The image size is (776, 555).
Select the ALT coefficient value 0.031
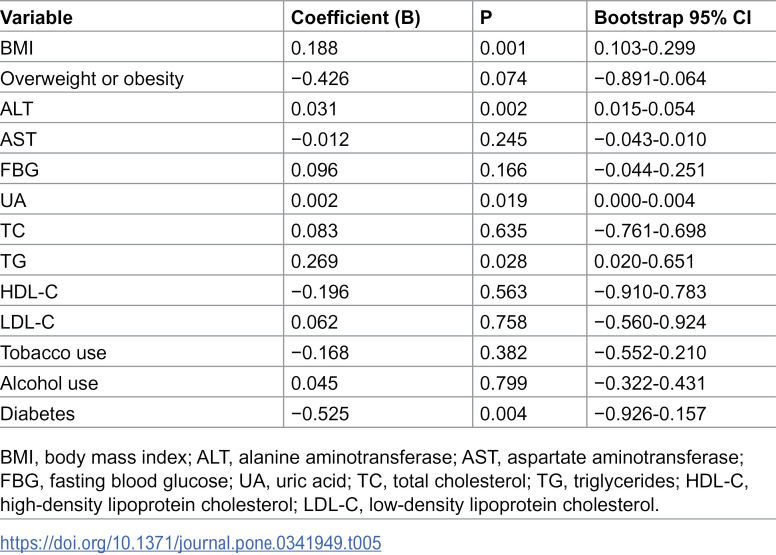[x=314, y=109]
